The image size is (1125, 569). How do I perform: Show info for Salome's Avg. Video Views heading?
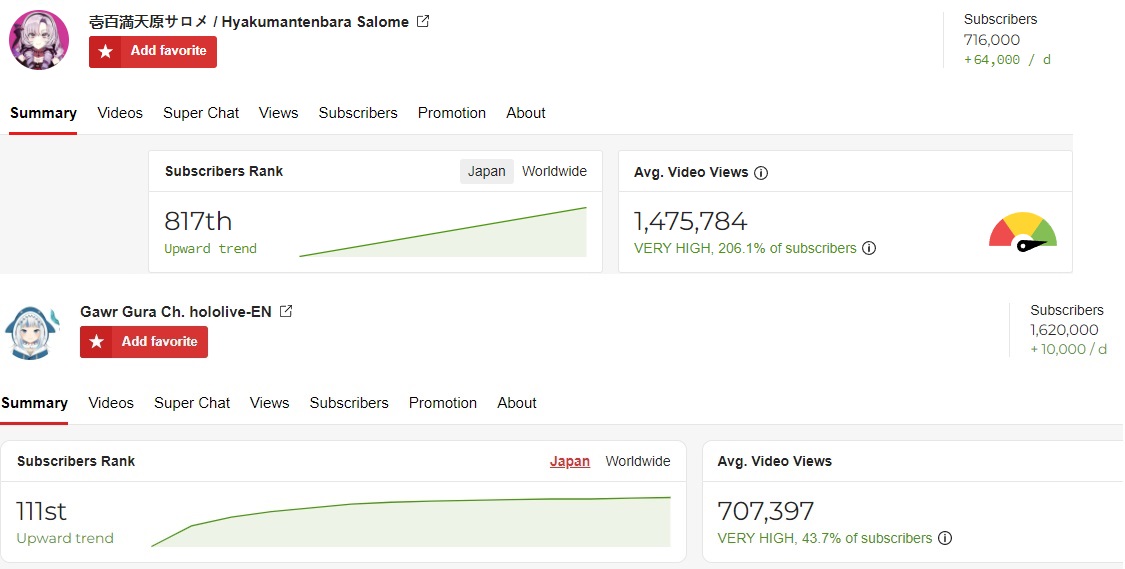point(761,173)
